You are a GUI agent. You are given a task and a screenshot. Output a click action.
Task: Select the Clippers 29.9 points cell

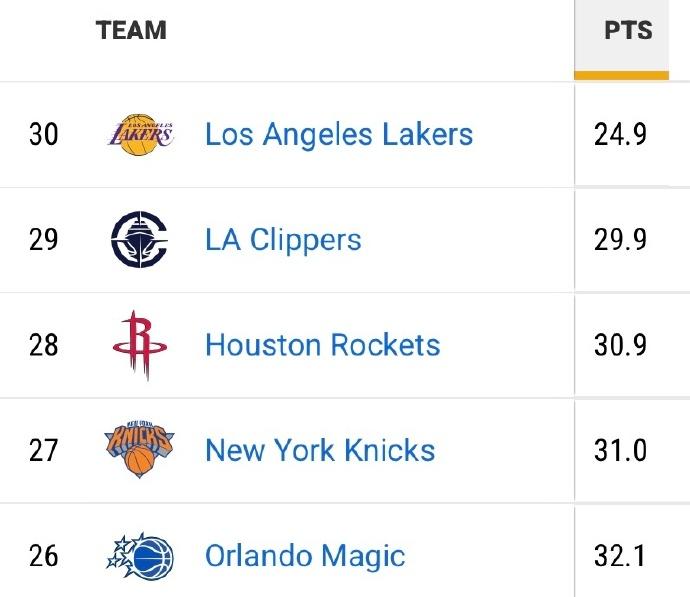click(620, 240)
